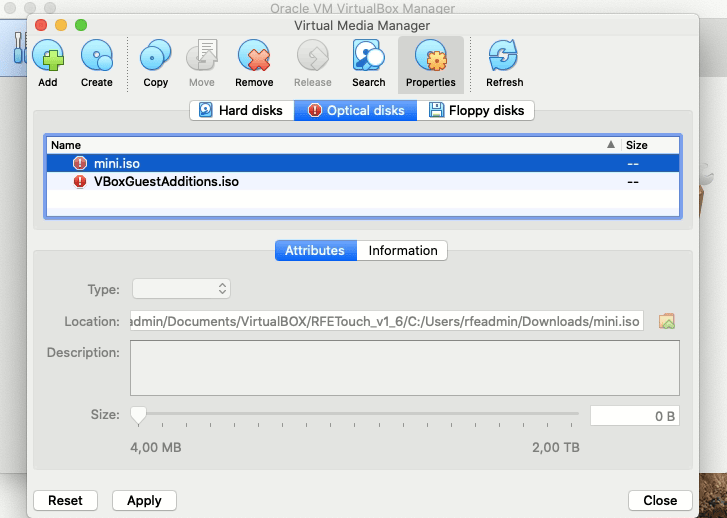This screenshot has width=727, height=518.
Task: Open the Information tab
Action: pos(402,251)
